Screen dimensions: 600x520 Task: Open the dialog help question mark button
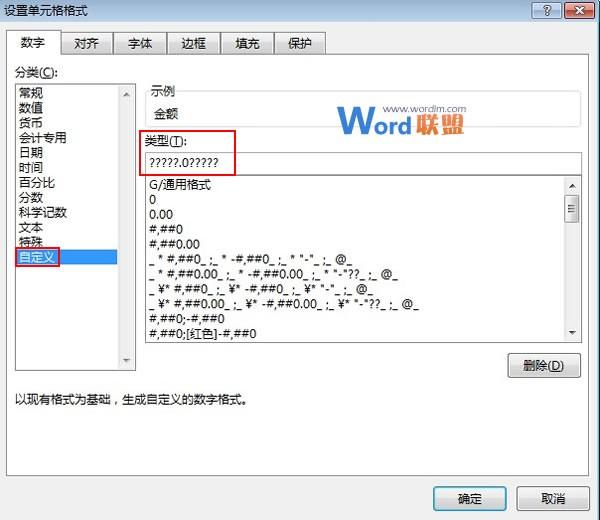pyautogui.click(x=546, y=10)
